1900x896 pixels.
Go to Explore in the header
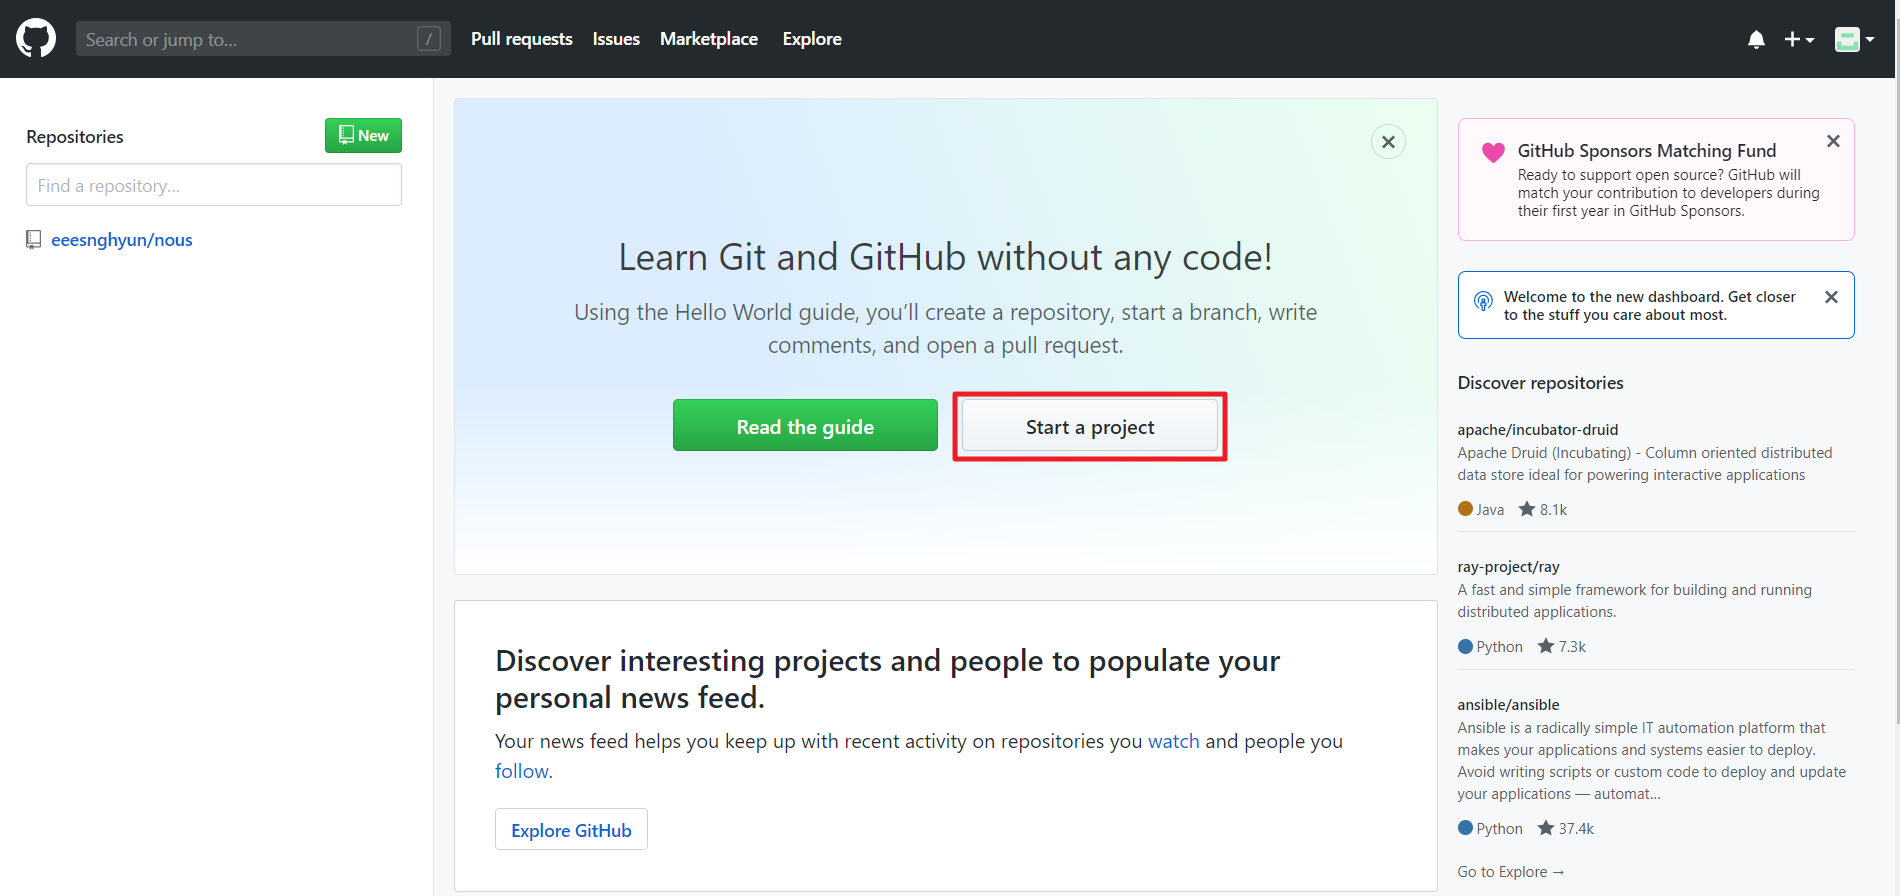(812, 39)
